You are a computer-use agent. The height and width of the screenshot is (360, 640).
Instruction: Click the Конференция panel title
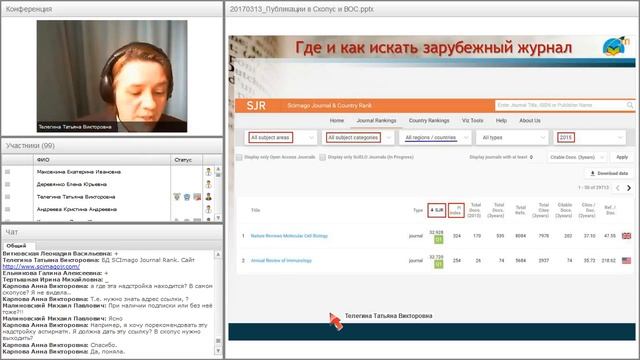point(29,9)
